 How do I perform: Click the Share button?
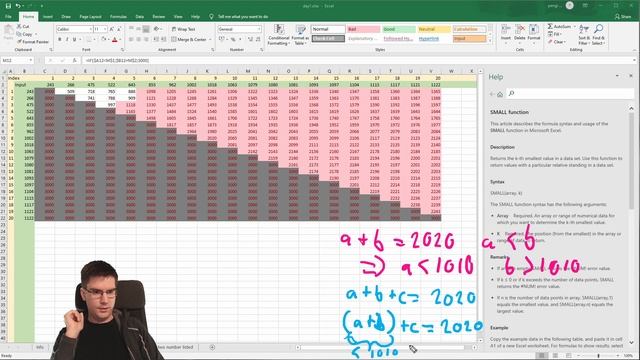pos(623,17)
